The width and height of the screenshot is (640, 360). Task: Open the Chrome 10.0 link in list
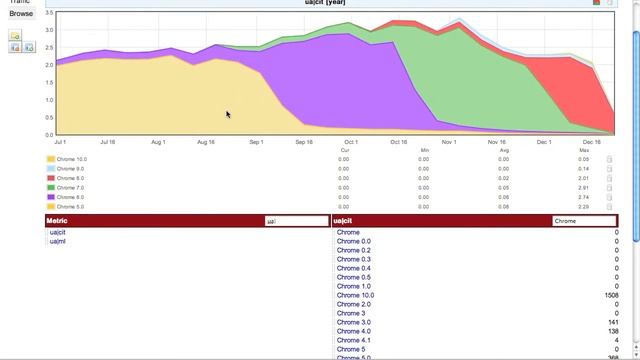tap(356, 295)
